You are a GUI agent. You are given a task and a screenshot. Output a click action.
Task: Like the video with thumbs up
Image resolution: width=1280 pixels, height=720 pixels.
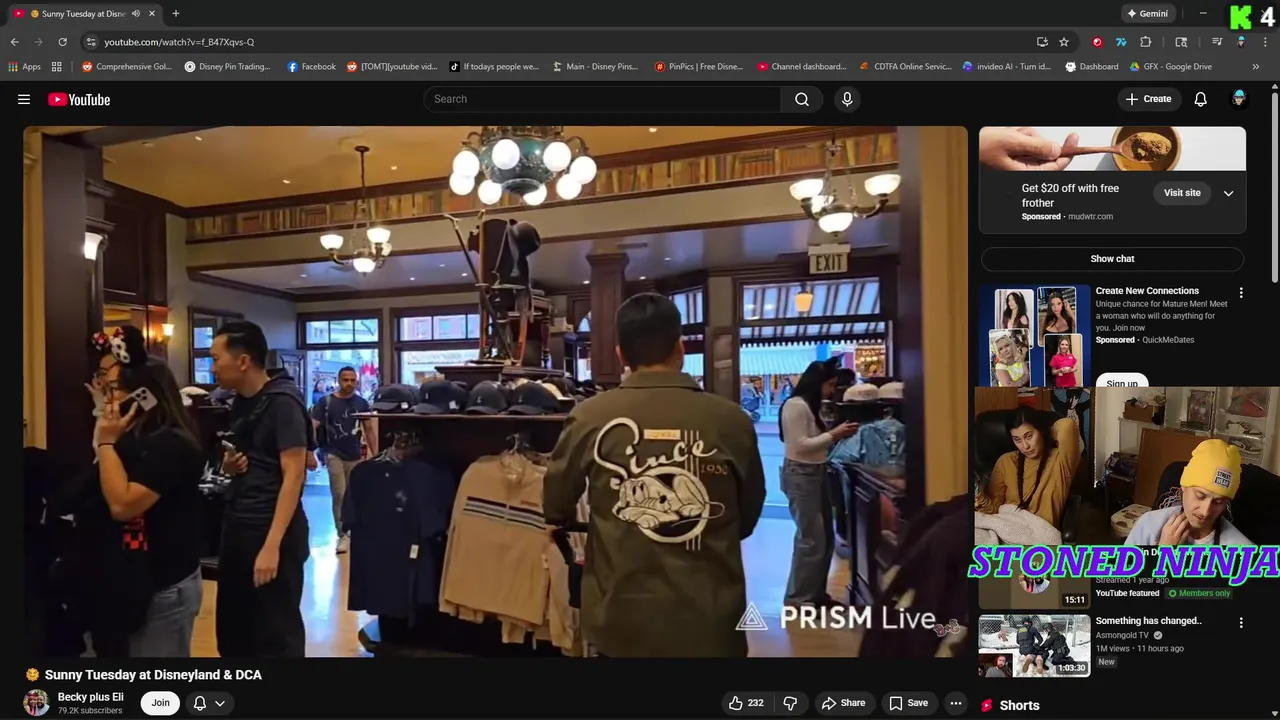[746, 703]
